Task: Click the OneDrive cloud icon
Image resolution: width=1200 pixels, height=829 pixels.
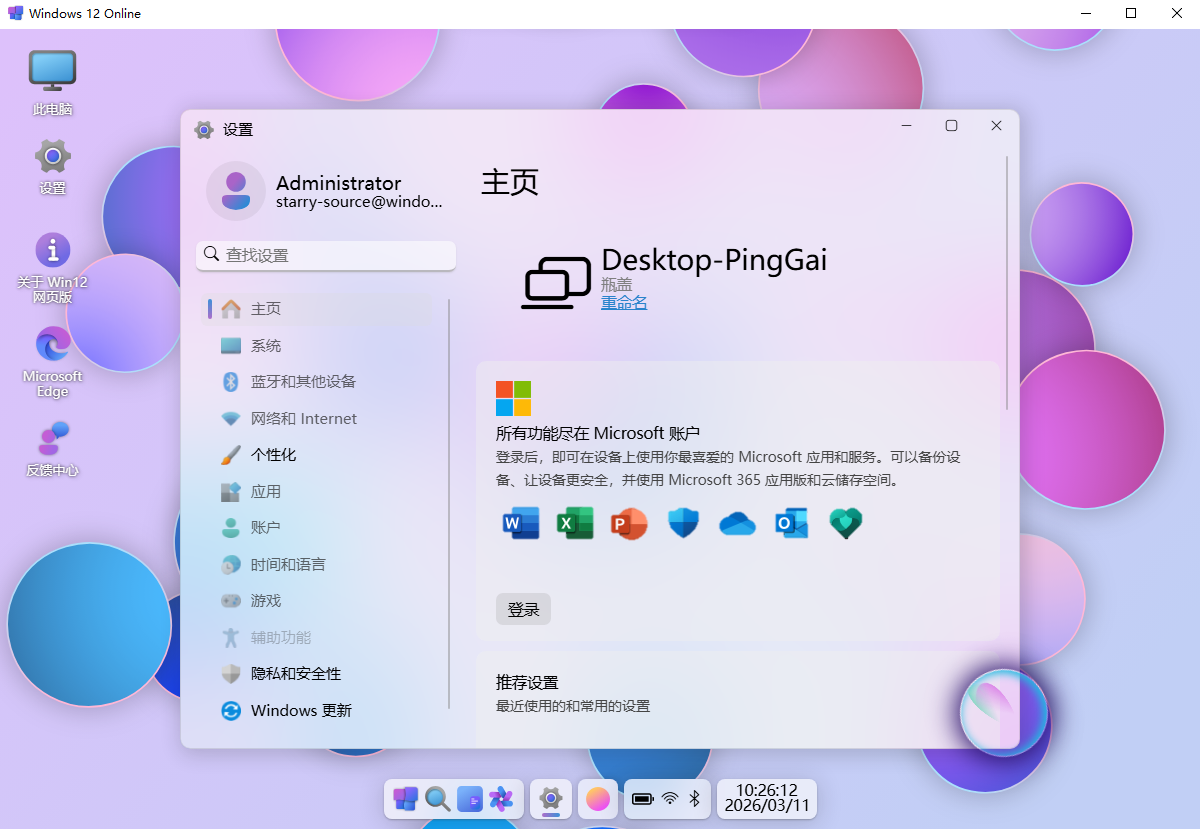Action: click(x=737, y=523)
